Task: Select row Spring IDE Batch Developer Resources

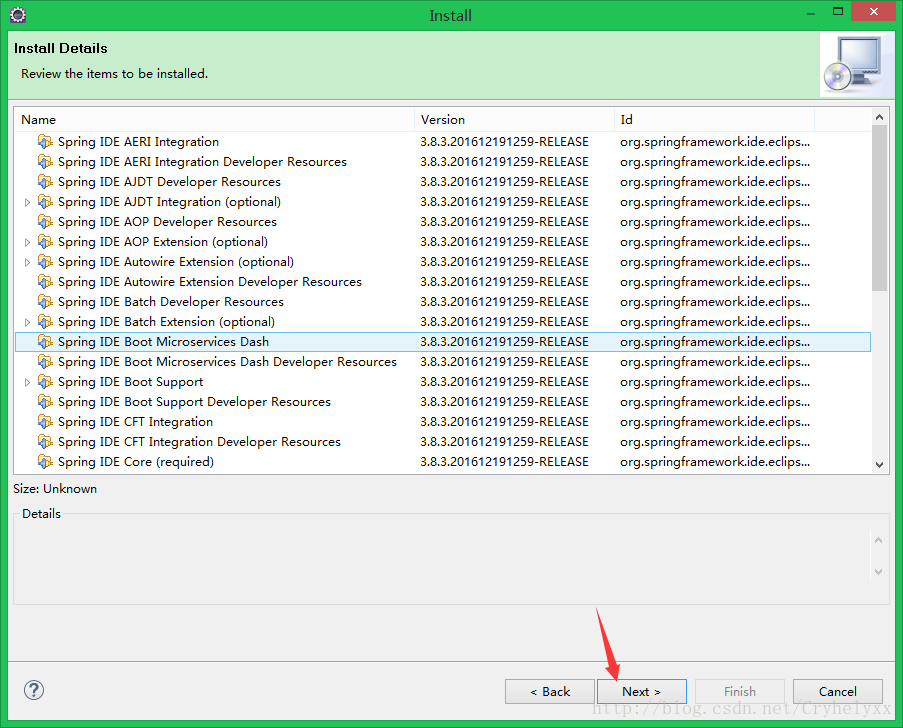Action: (x=442, y=302)
